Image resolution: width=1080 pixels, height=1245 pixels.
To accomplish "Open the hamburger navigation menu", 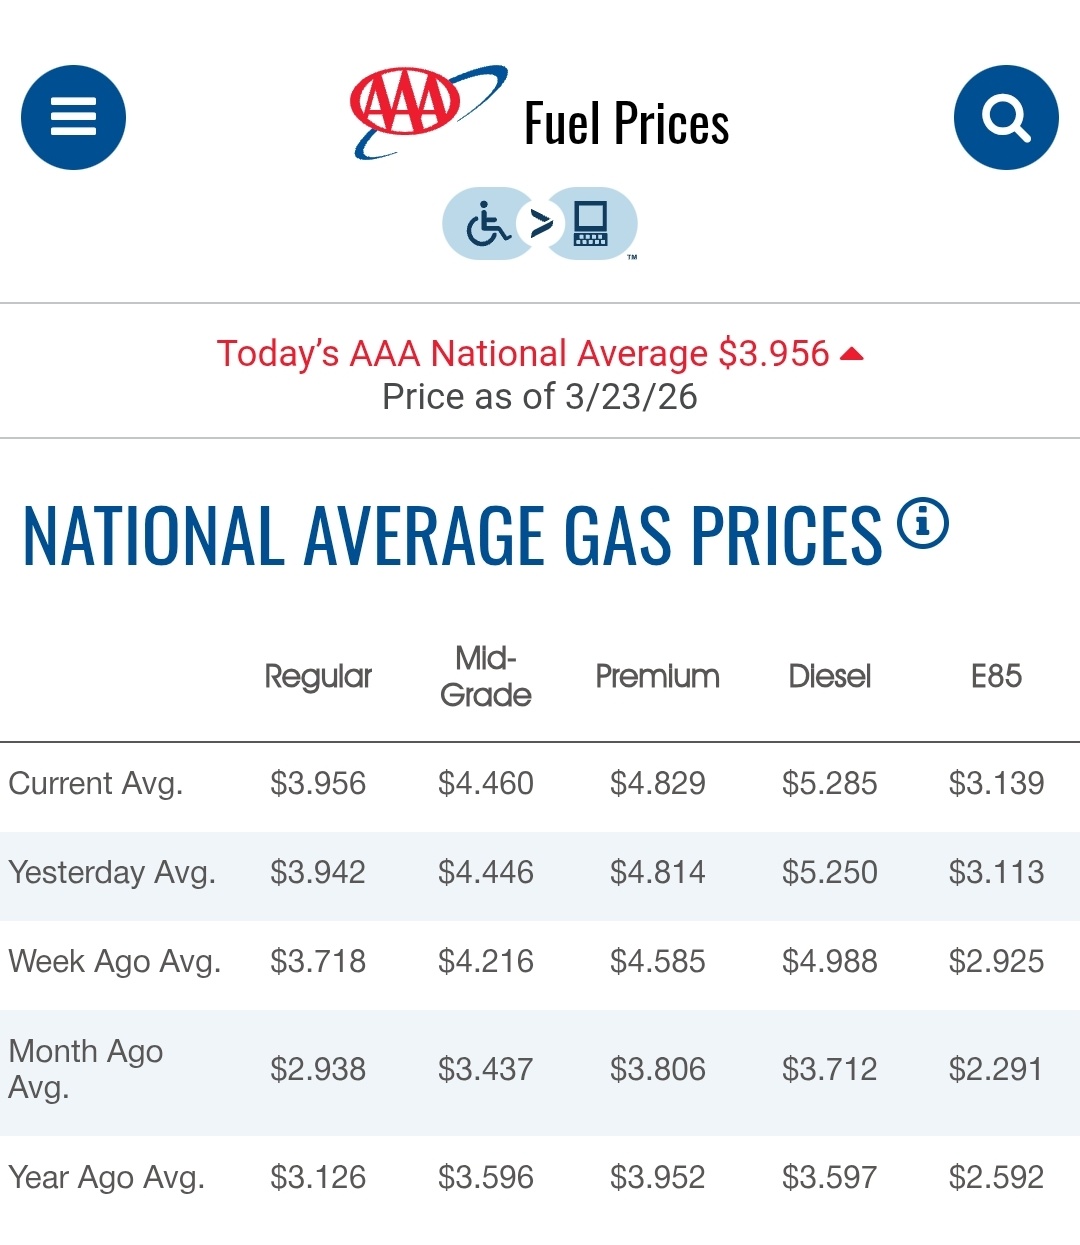I will point(73,117).
